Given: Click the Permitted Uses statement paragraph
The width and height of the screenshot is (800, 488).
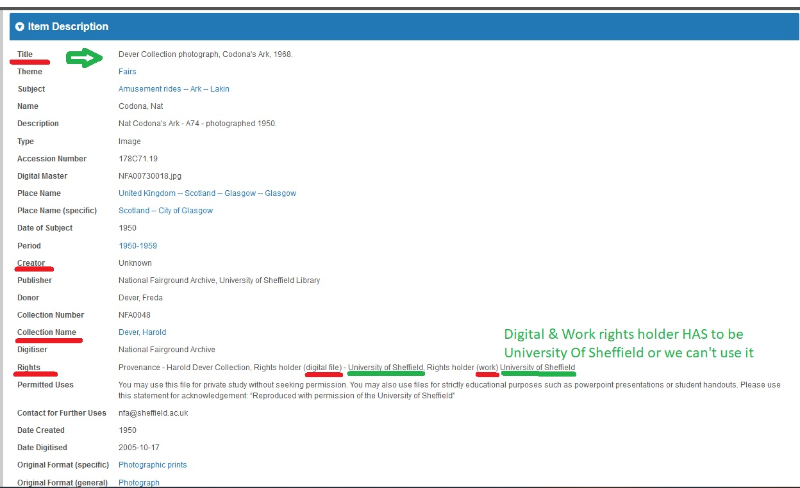Looking at the screenshot, I should [x=449, y=390].
